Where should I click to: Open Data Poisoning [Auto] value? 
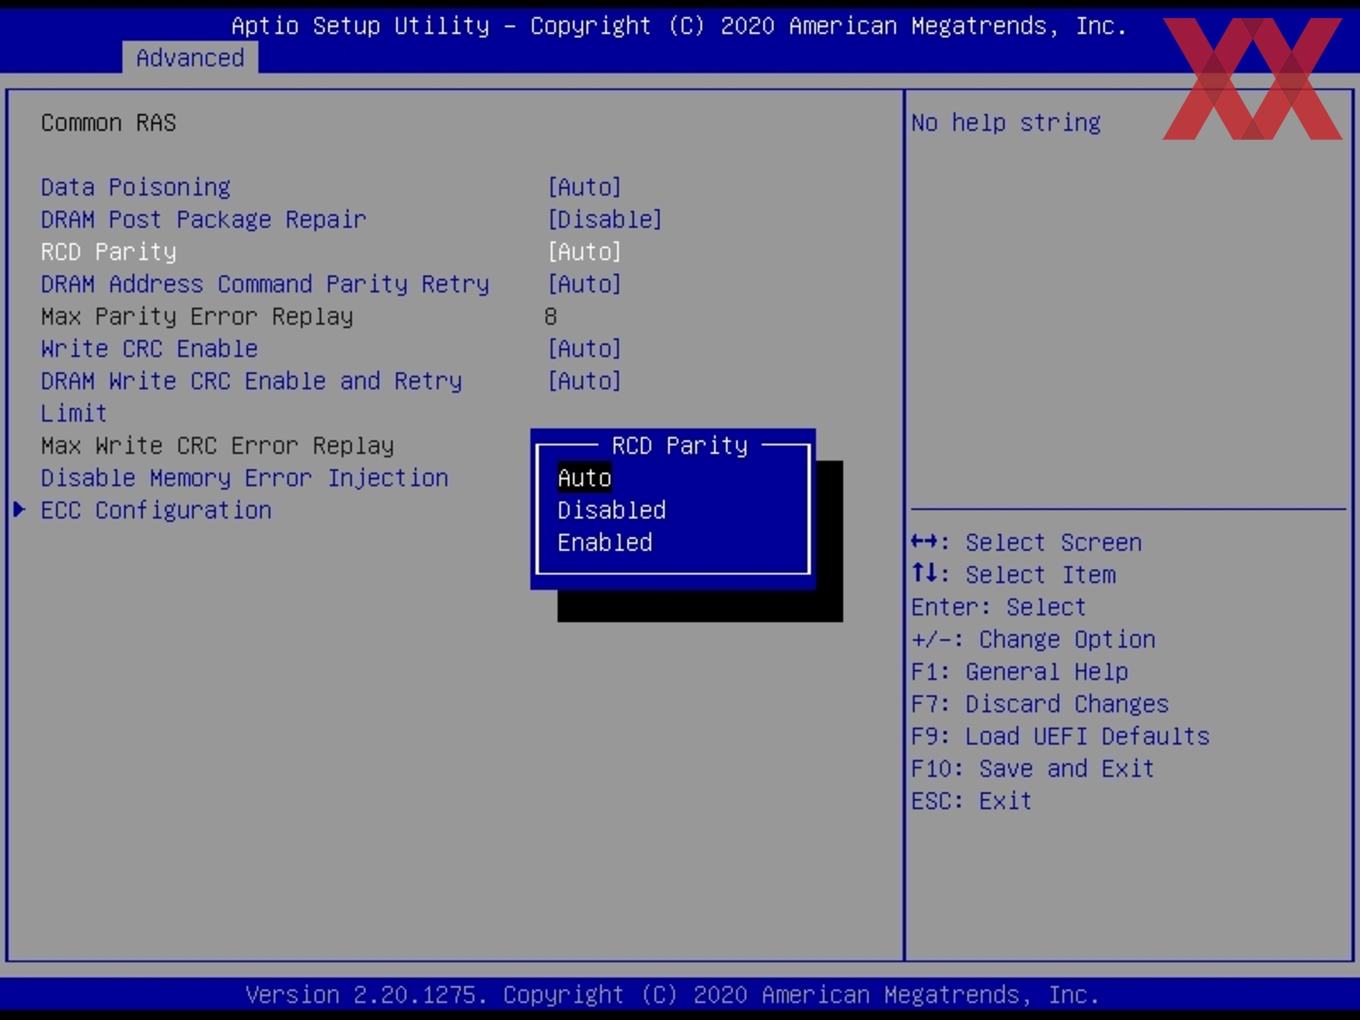click(x=584, y=187)
